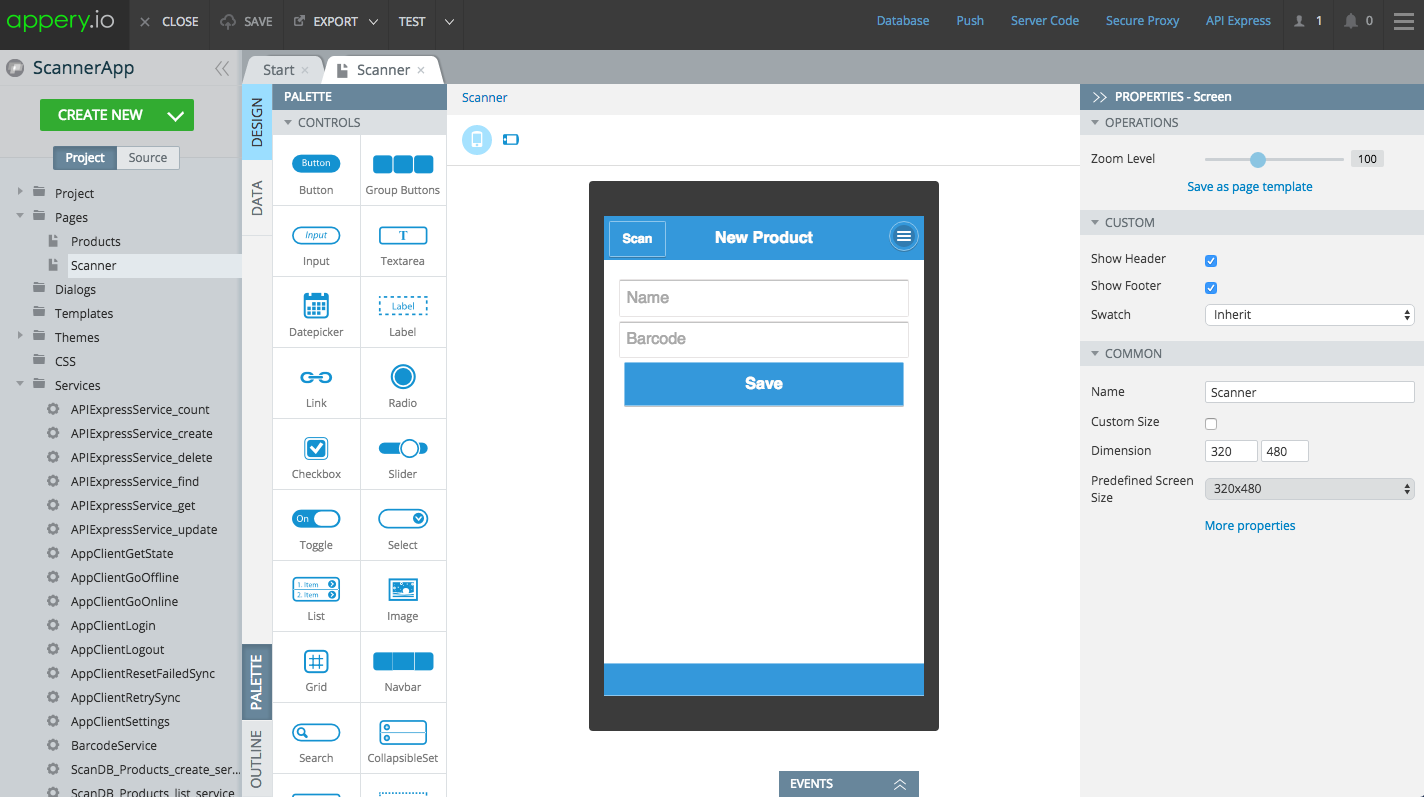The height and width of the screenshot is (797, 1424).
Task: Toggle the Show Header checkbox
Action: tap(1211, 260)
